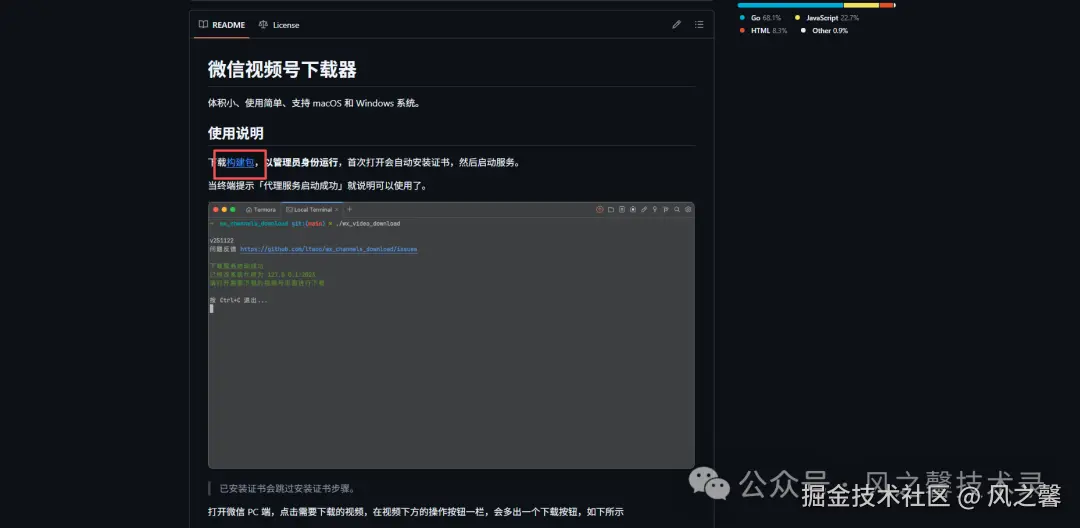The width and height of the screenshot is (1080, 528).
Task: Click the red circle icon in terminal toolbar
Action: (600, 209)
